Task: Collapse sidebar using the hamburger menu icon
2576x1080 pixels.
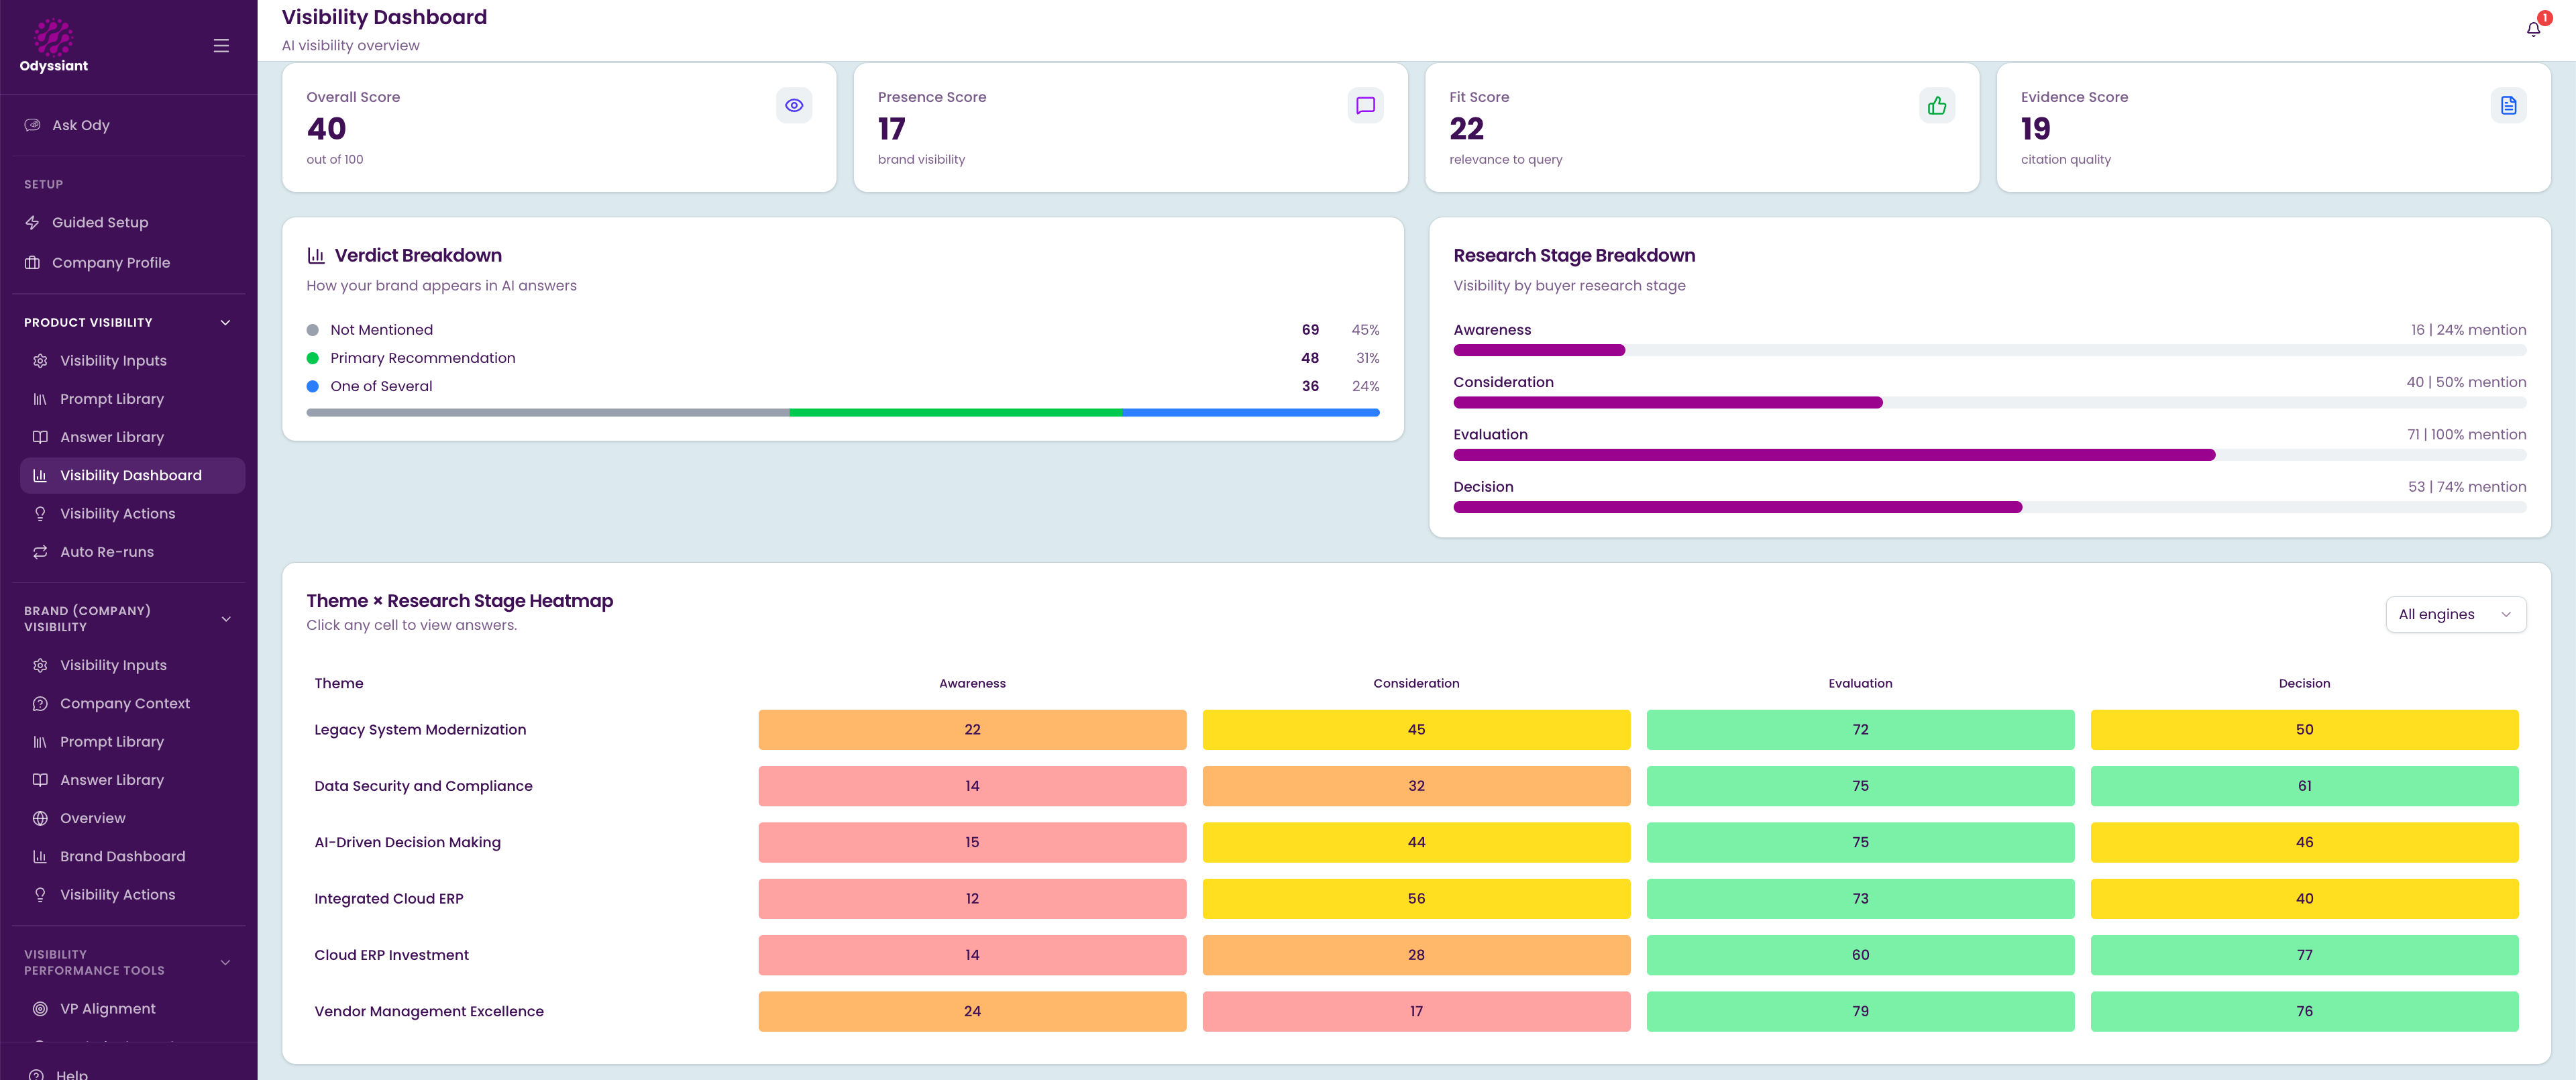Action: [221, 46]
